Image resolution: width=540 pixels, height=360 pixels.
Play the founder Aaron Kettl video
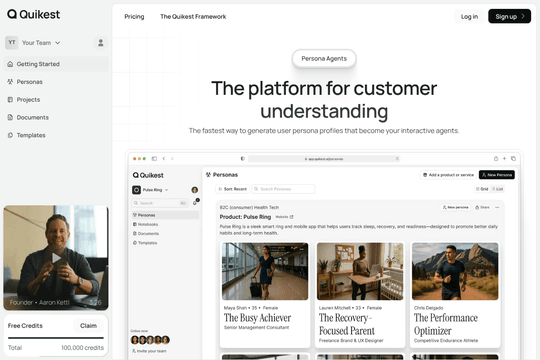coord(56,258)
